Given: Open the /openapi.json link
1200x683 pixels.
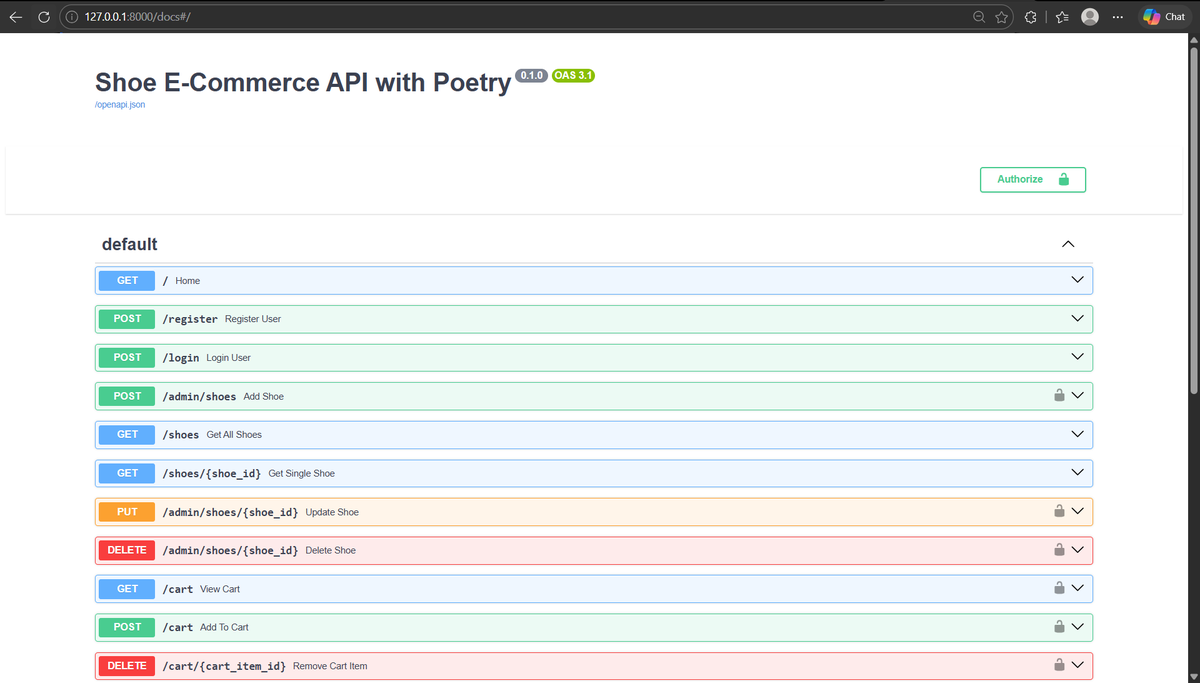Looking at the screenshot, I should pos(119,105).
